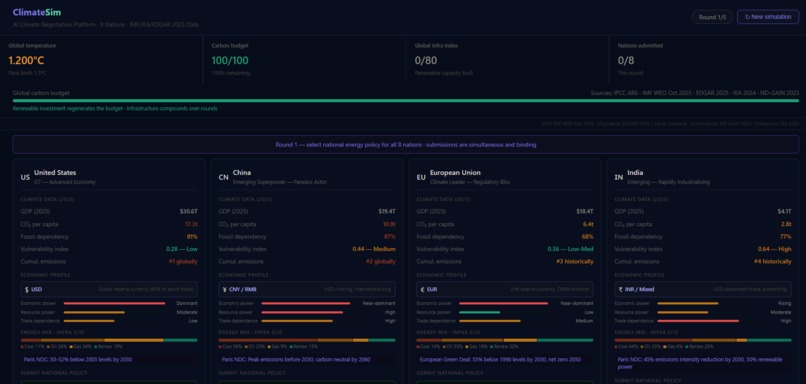Click the '#1 globally' cumulative emissions value
The width and height of the screenshot is (806, 384).
coord(182,262)
